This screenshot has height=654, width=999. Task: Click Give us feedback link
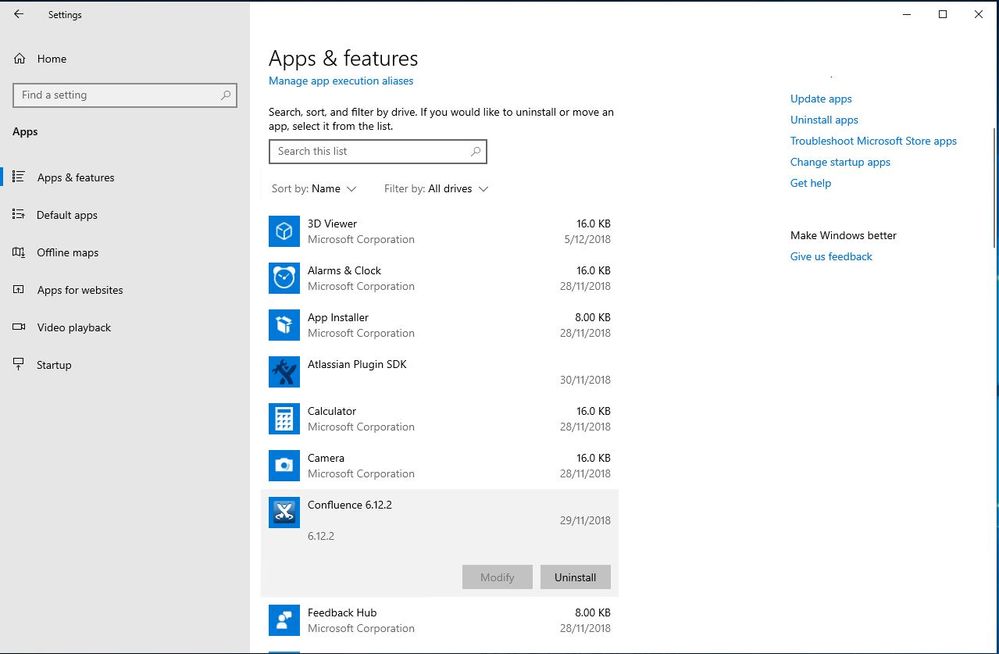tap(831, 256)
